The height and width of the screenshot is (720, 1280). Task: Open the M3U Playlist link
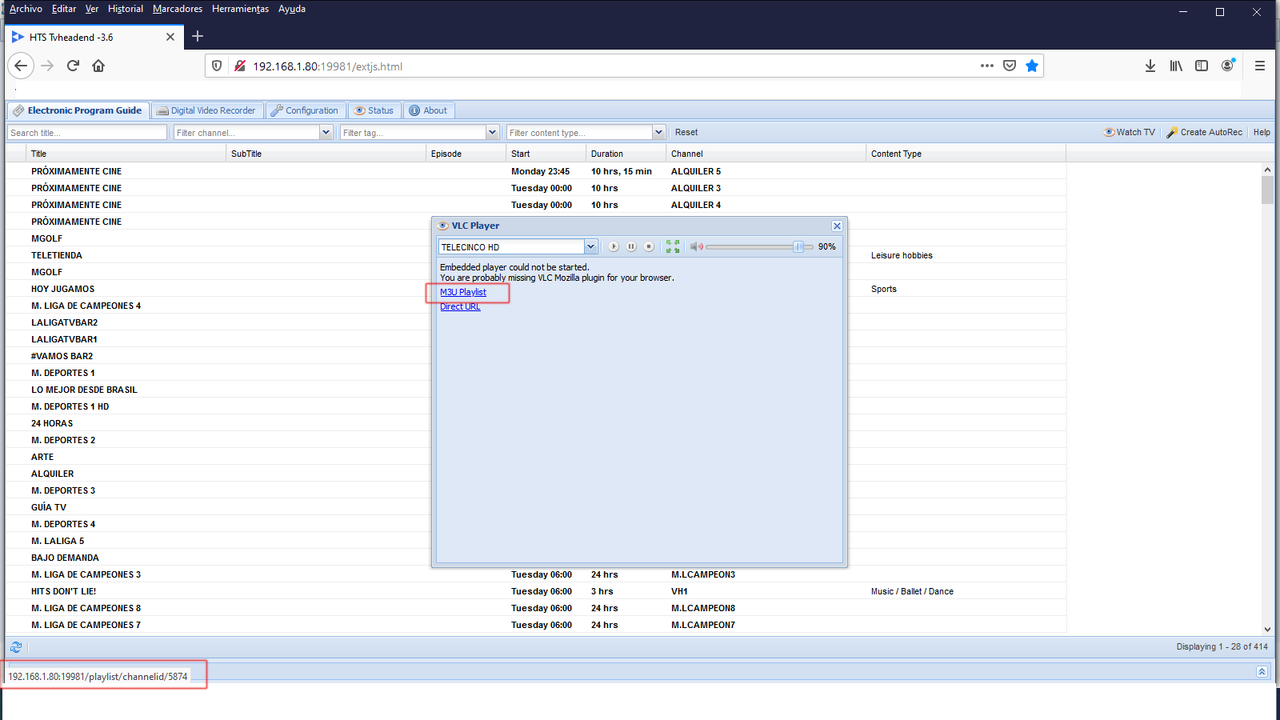tap(463, 292)
